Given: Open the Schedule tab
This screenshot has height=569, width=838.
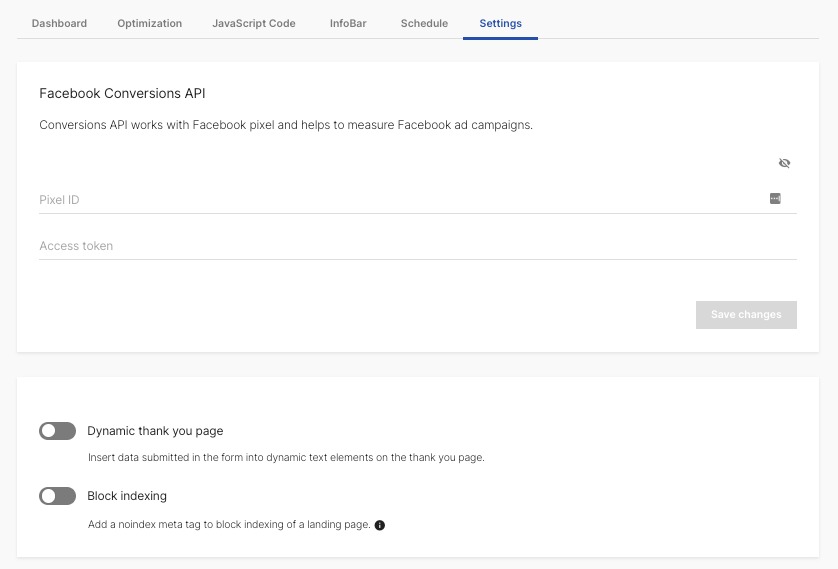Looking at the screenshot, I should coord(424,23).
